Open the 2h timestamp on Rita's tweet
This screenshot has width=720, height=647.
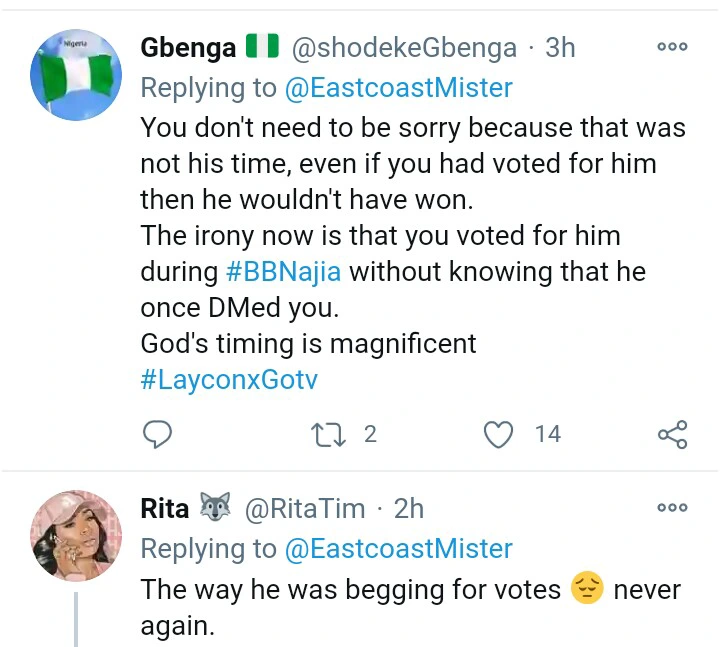coord(410,509)
